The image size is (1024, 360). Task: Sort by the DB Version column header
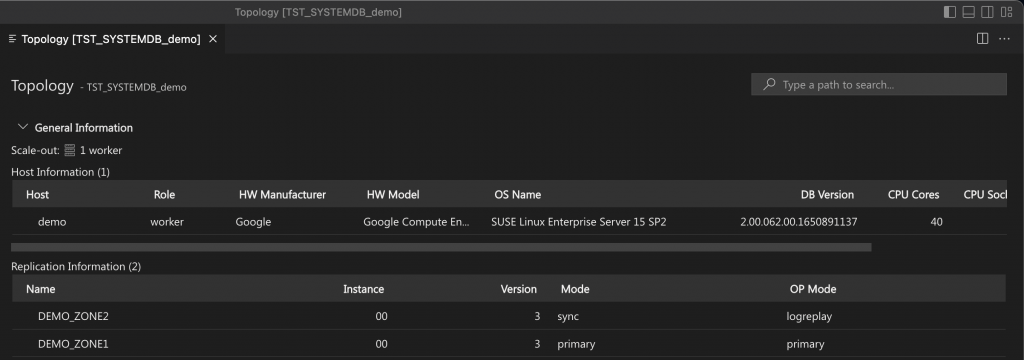[x=827, y=195]
